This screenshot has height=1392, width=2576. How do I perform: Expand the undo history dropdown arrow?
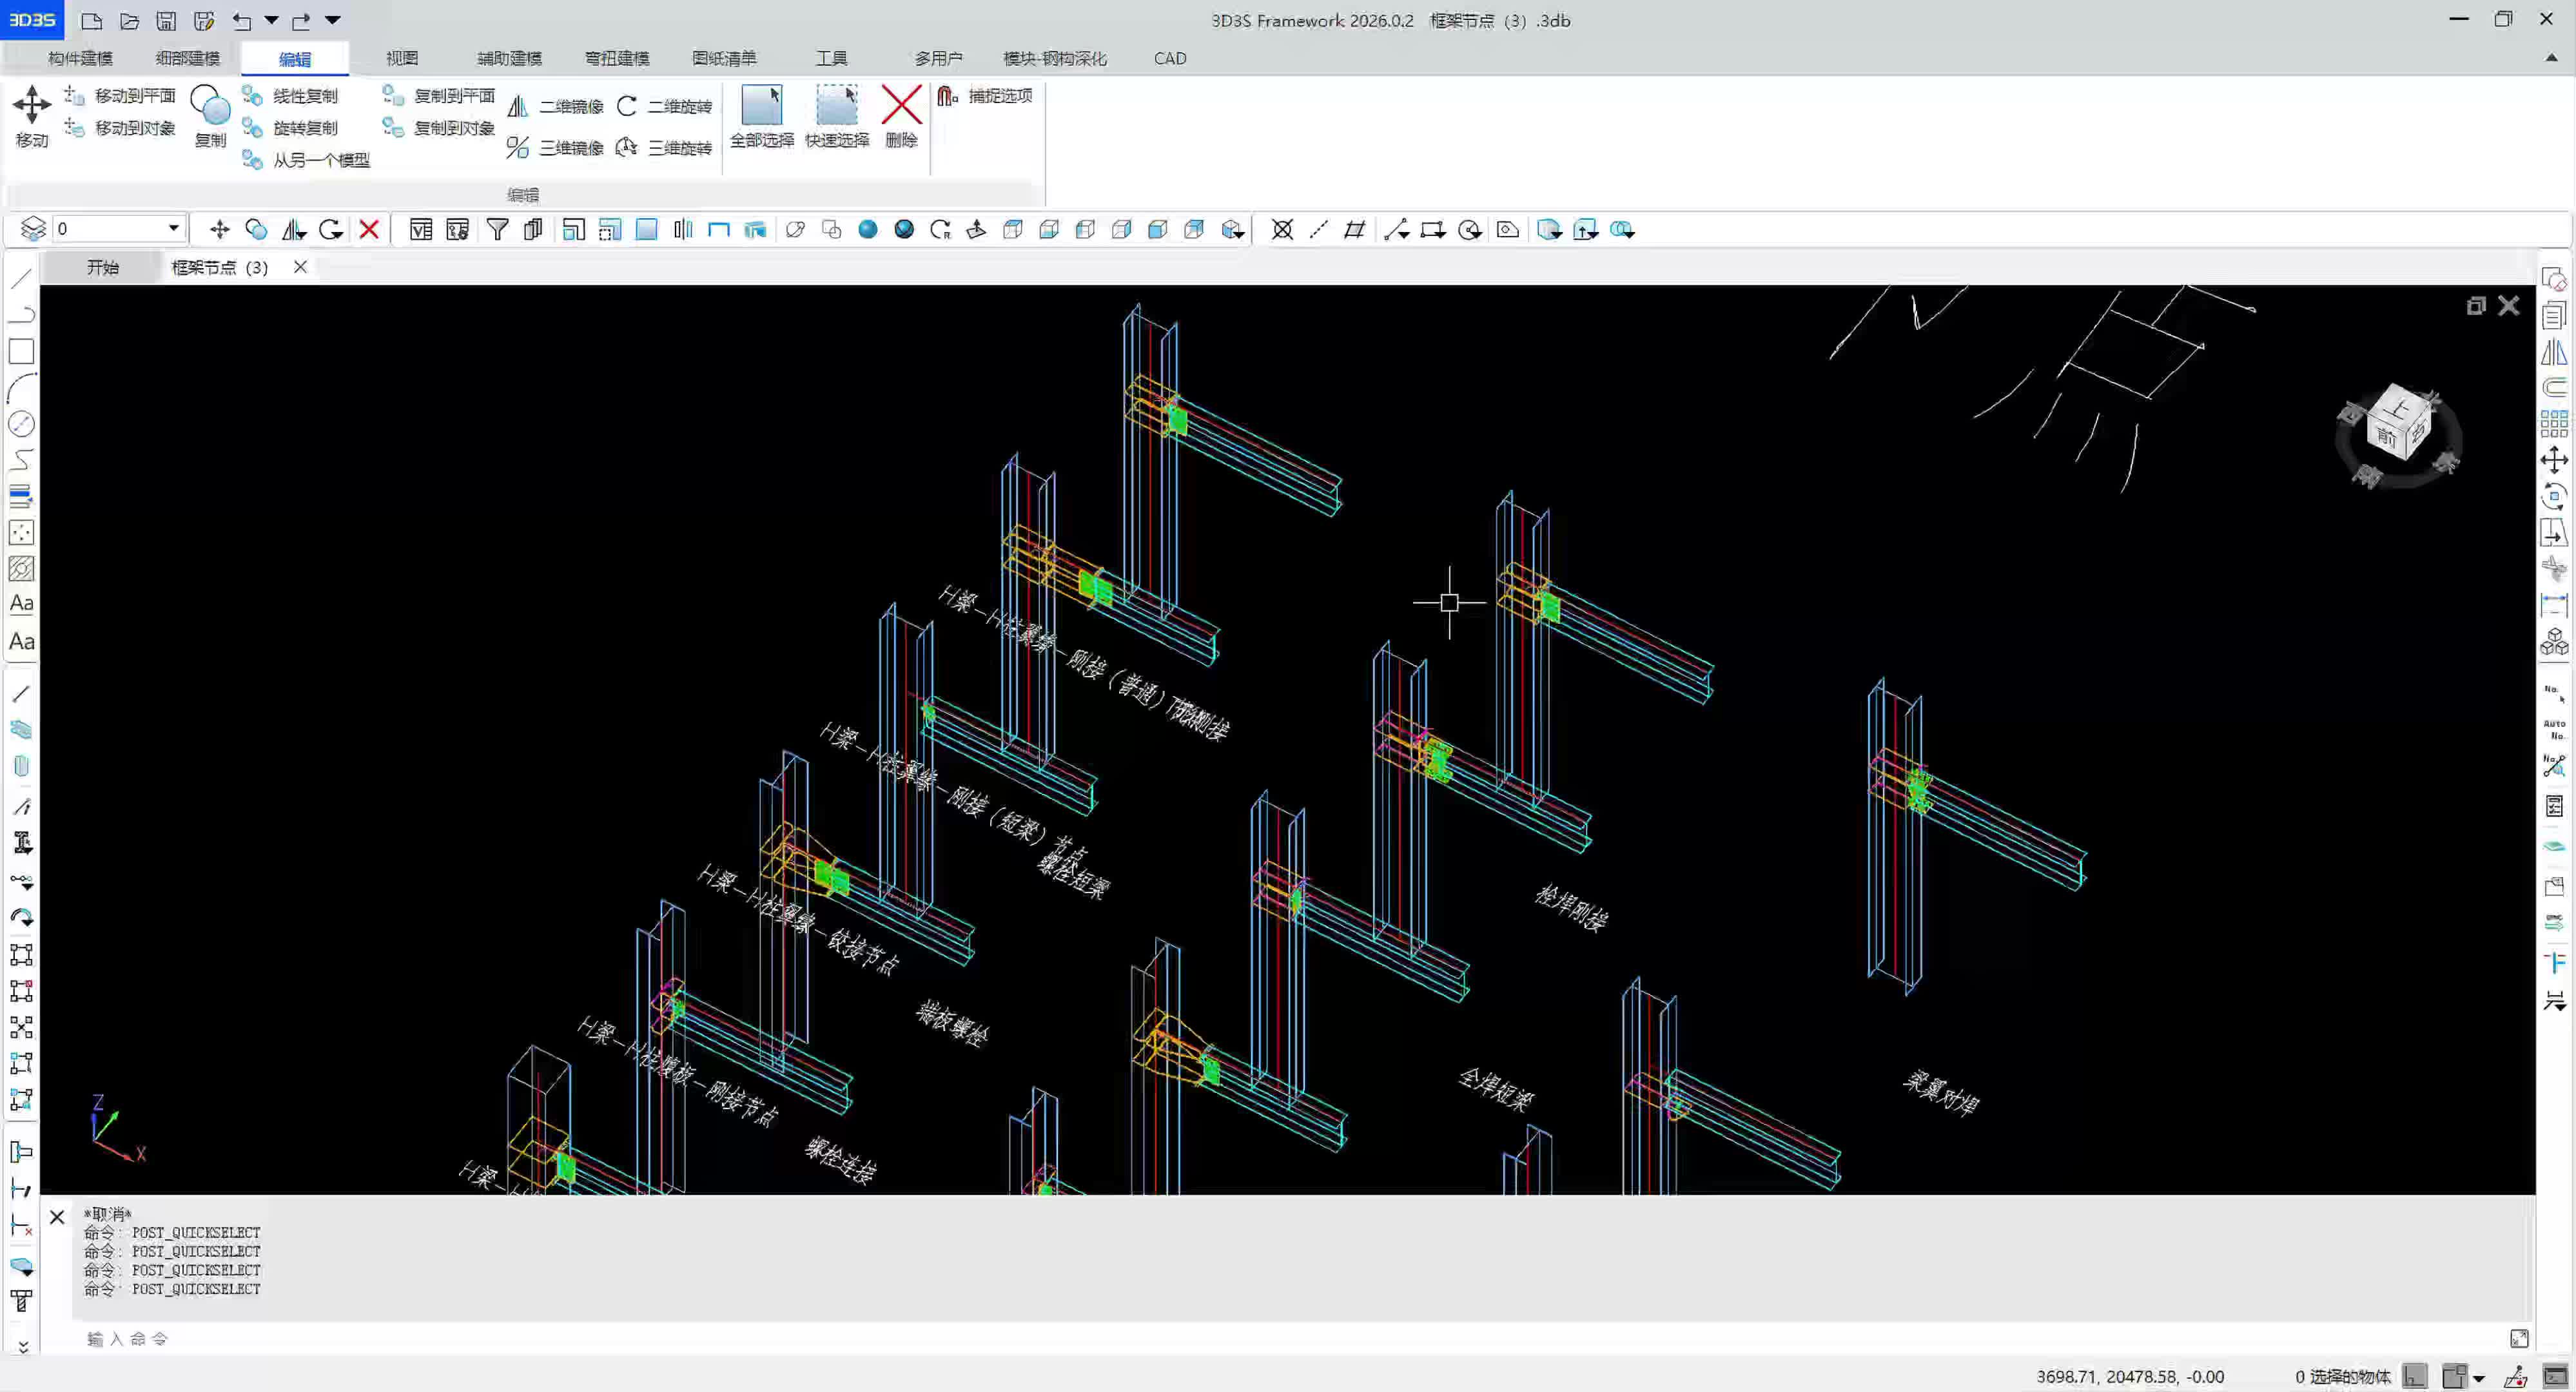point(271,20)
